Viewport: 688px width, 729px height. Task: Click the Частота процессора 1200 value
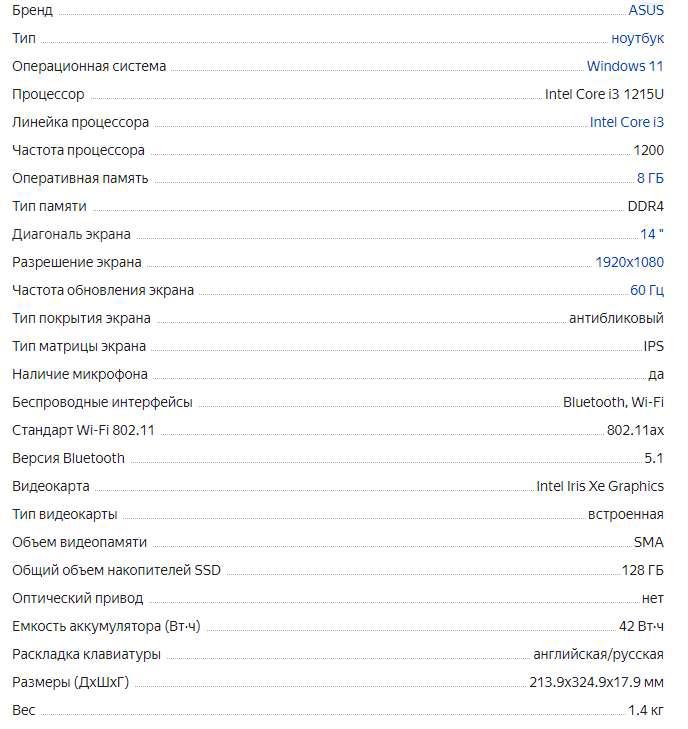tap(648, 150)
